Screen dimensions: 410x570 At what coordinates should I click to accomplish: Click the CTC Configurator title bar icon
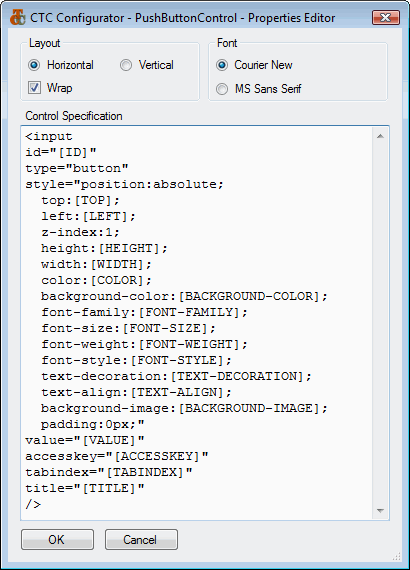click(18, 17)
